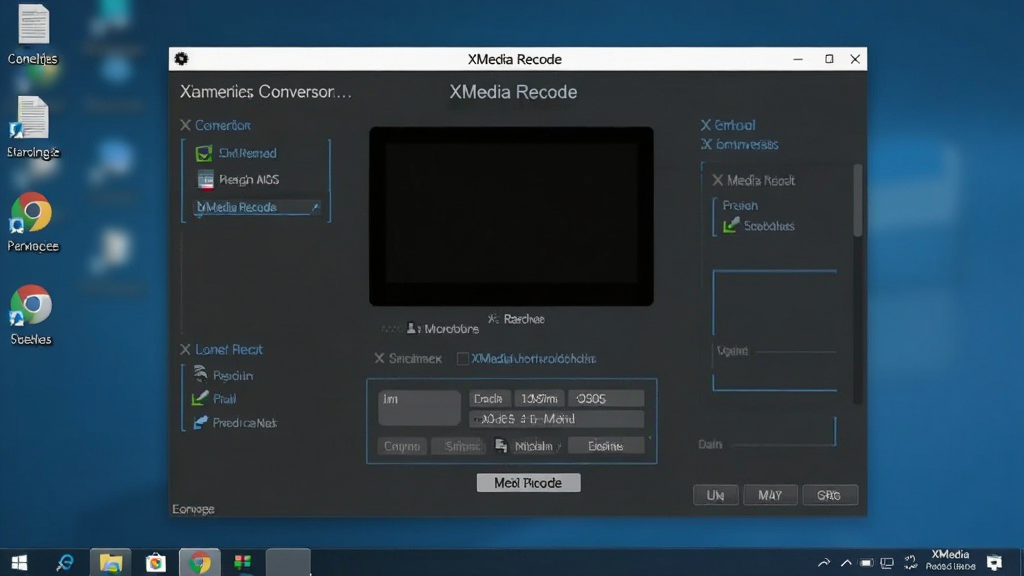Screen dimensions: 1024x576
Task: Click the Eracle button
Action: (x=488, y=398)
